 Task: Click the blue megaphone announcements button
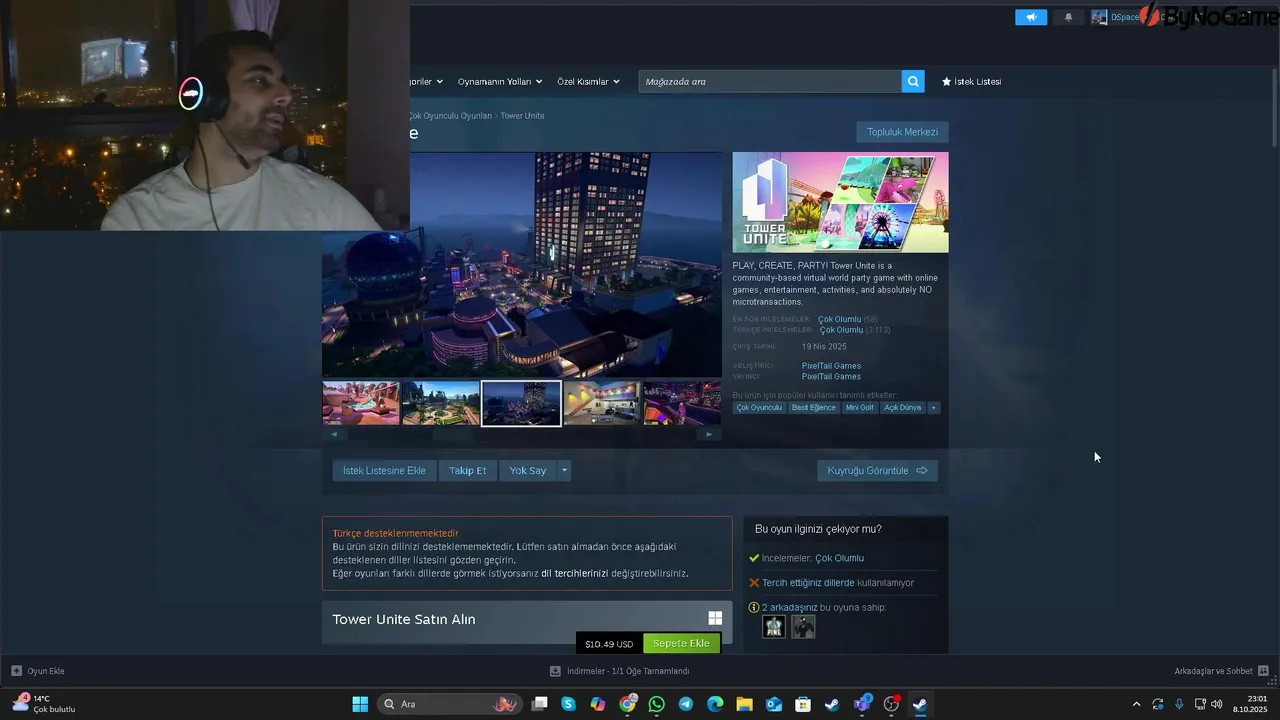point(1031,17)
